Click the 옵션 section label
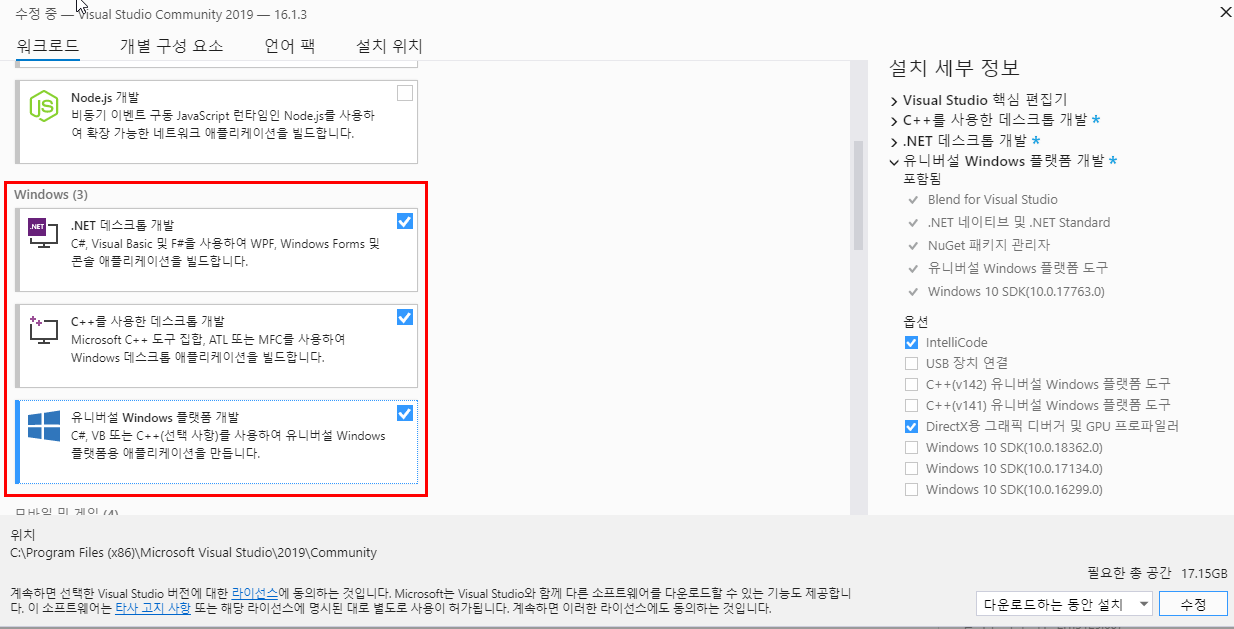The width and height of the screenshot is (1234, 629). click(916, 321)
